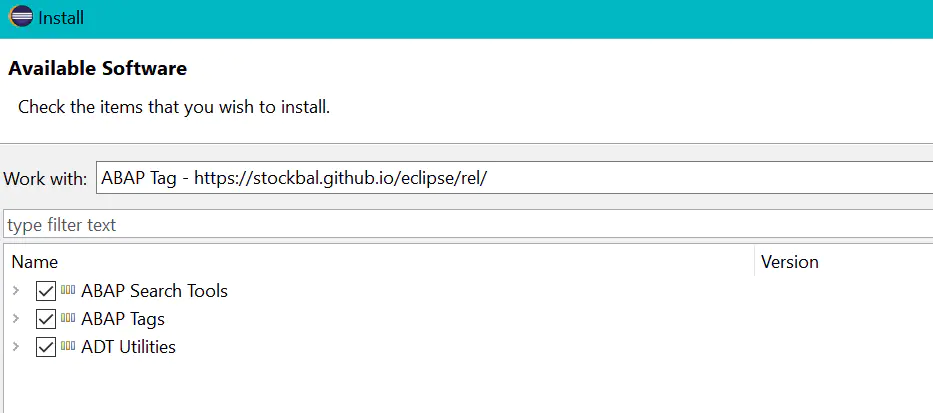Image resolution: width=933 pixels, height=413 pixels.
Task: Select the ADT Utilities row text
Action: coord(128,347)
